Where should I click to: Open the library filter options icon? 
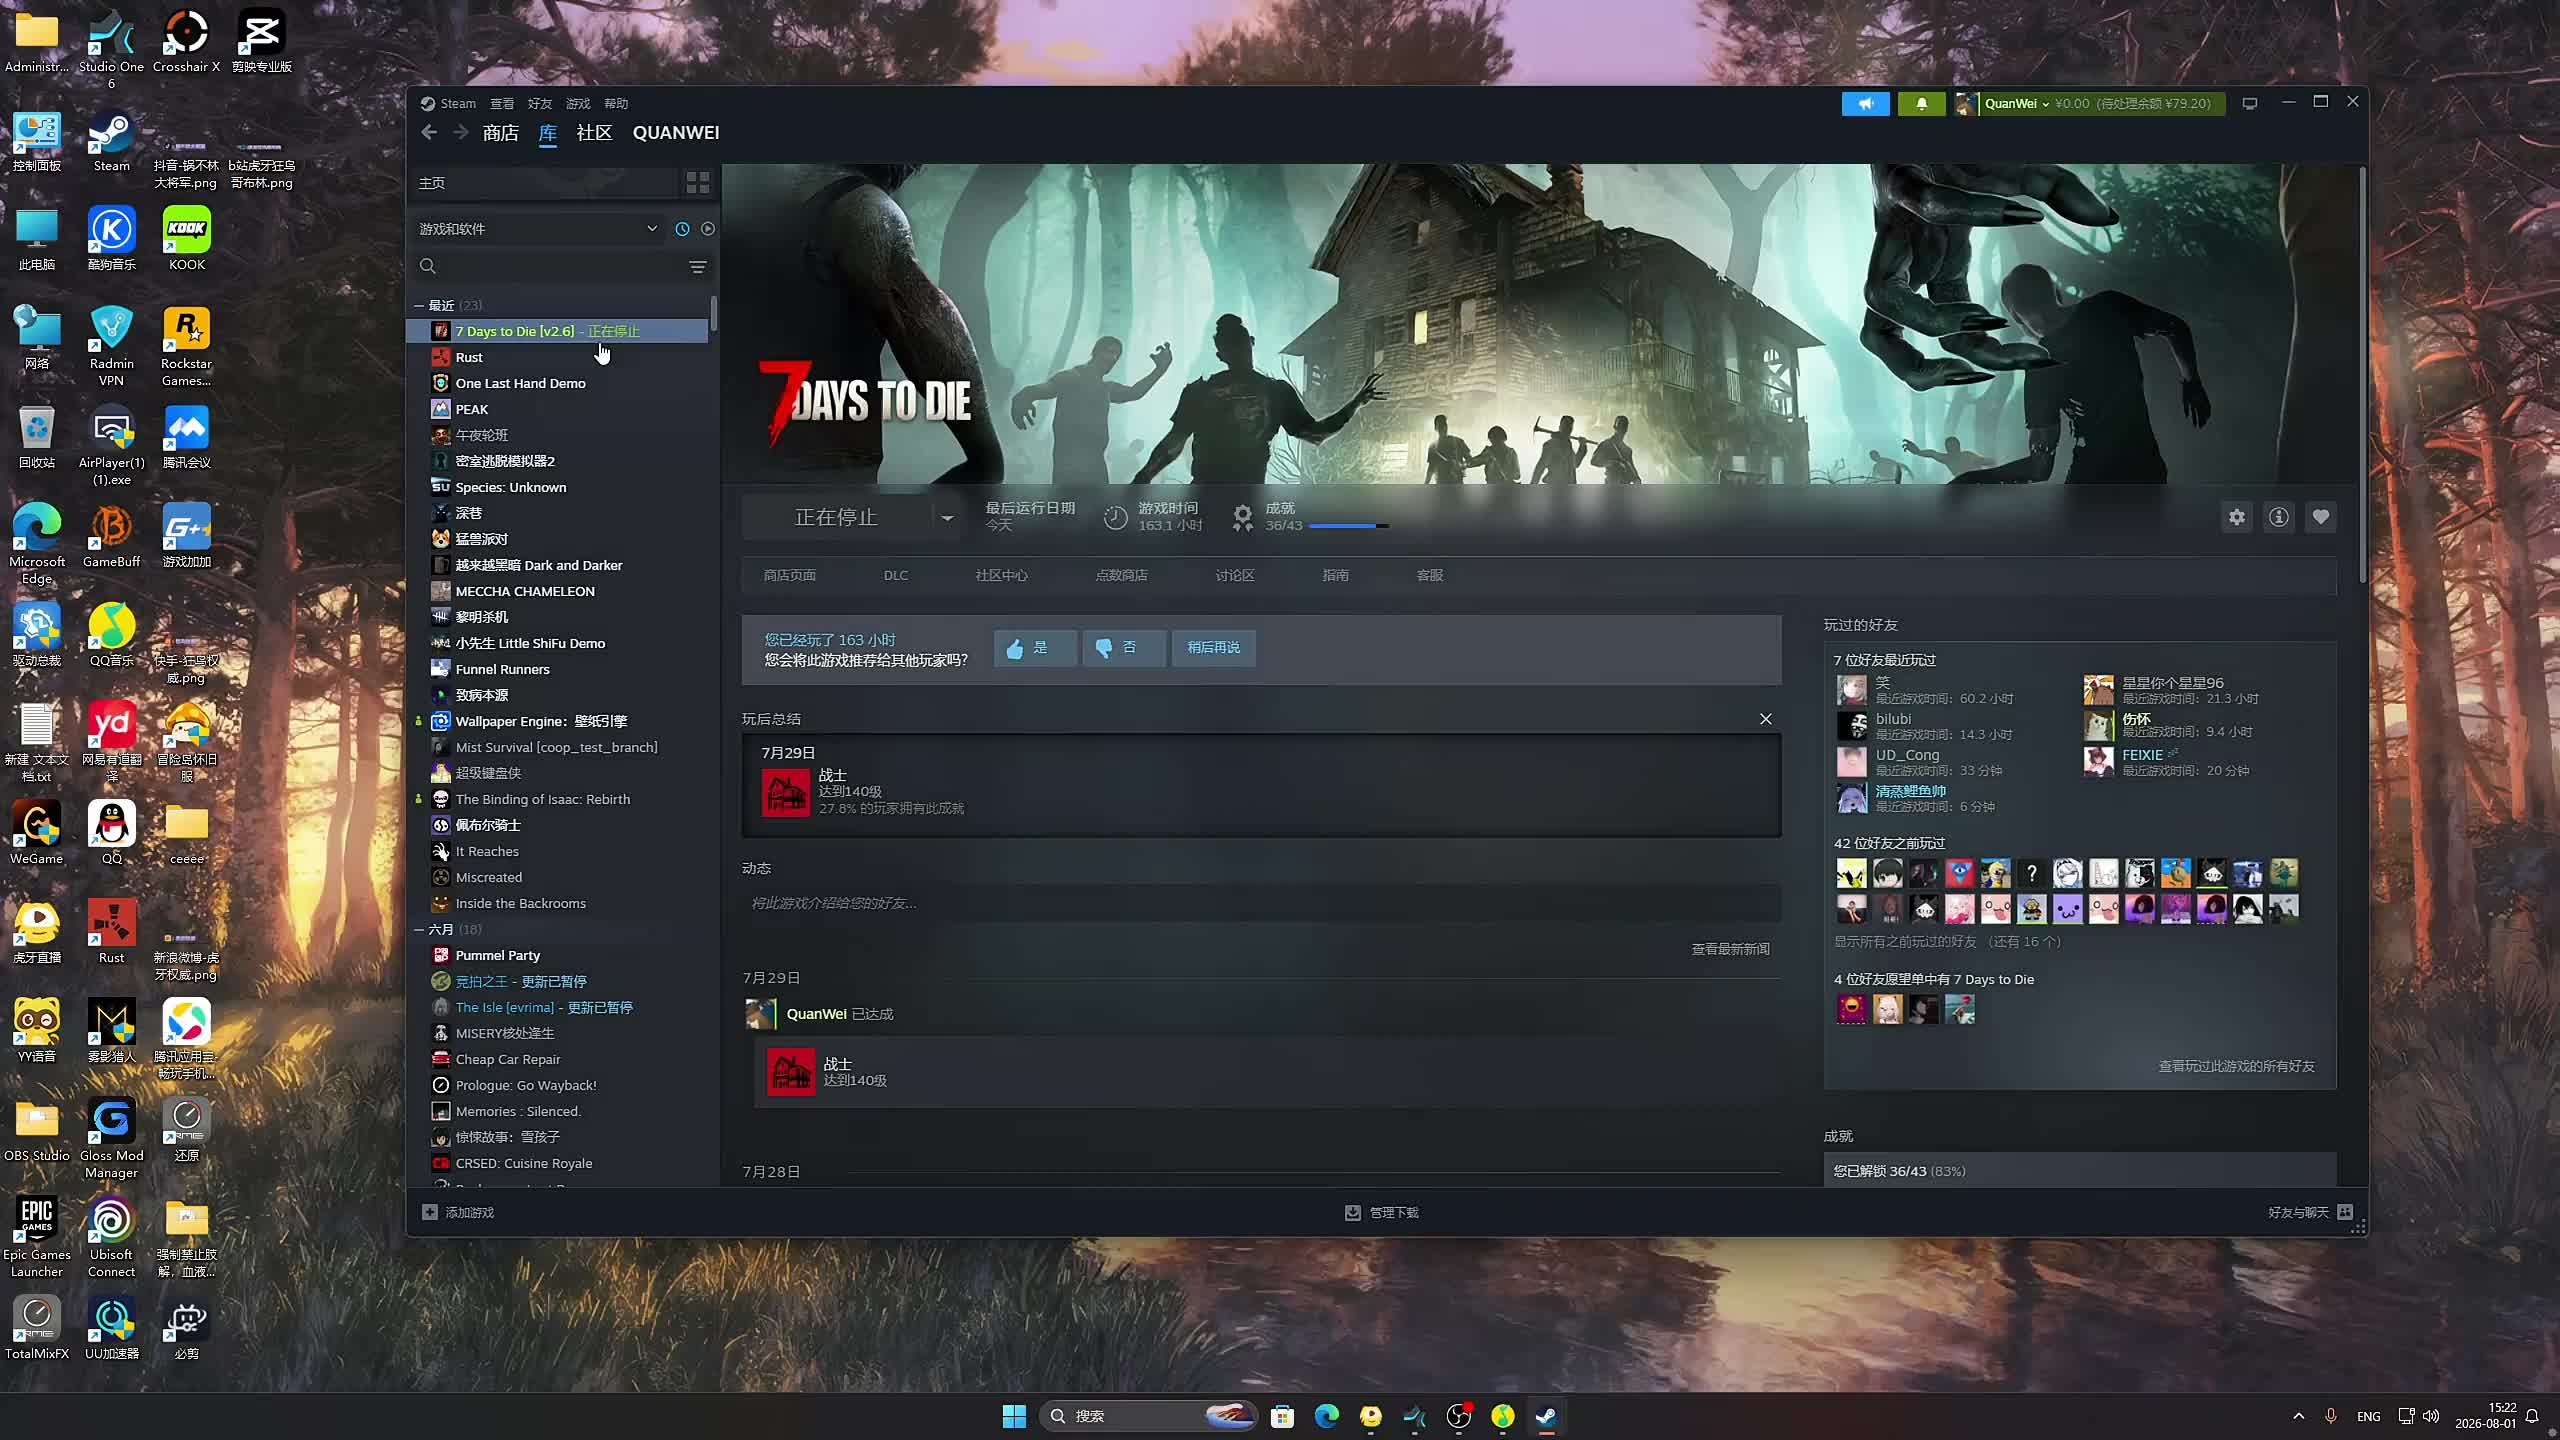[x=698, y=266]
